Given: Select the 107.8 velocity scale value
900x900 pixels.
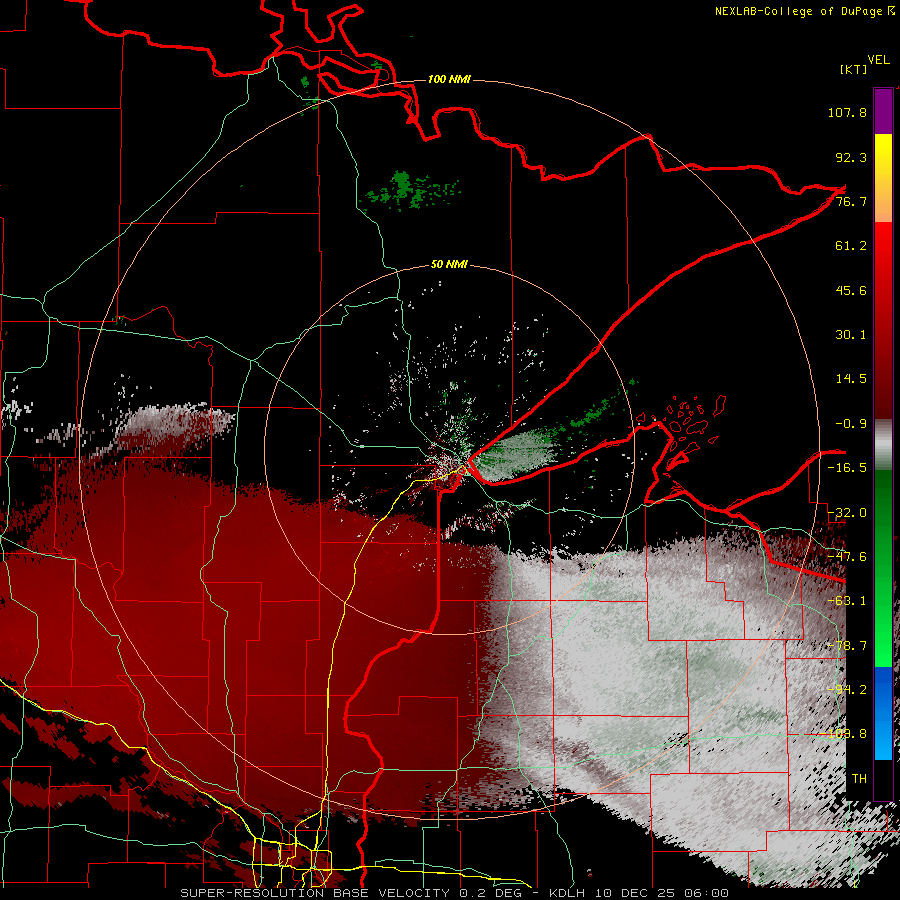Looking at the screenshot, I should click(847, 112).
